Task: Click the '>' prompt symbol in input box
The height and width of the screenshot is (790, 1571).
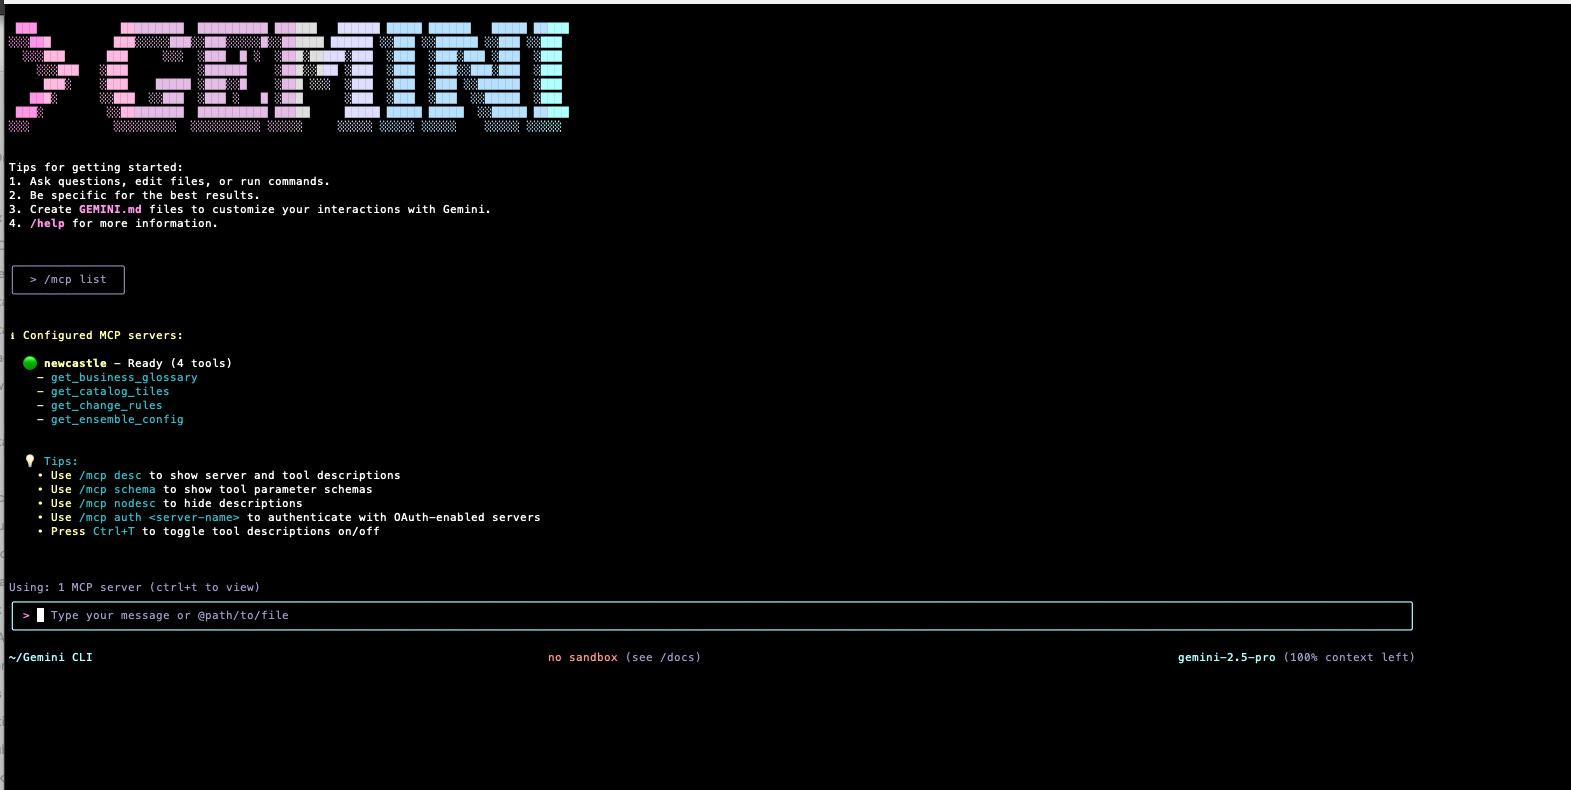Action: point(26,616)
